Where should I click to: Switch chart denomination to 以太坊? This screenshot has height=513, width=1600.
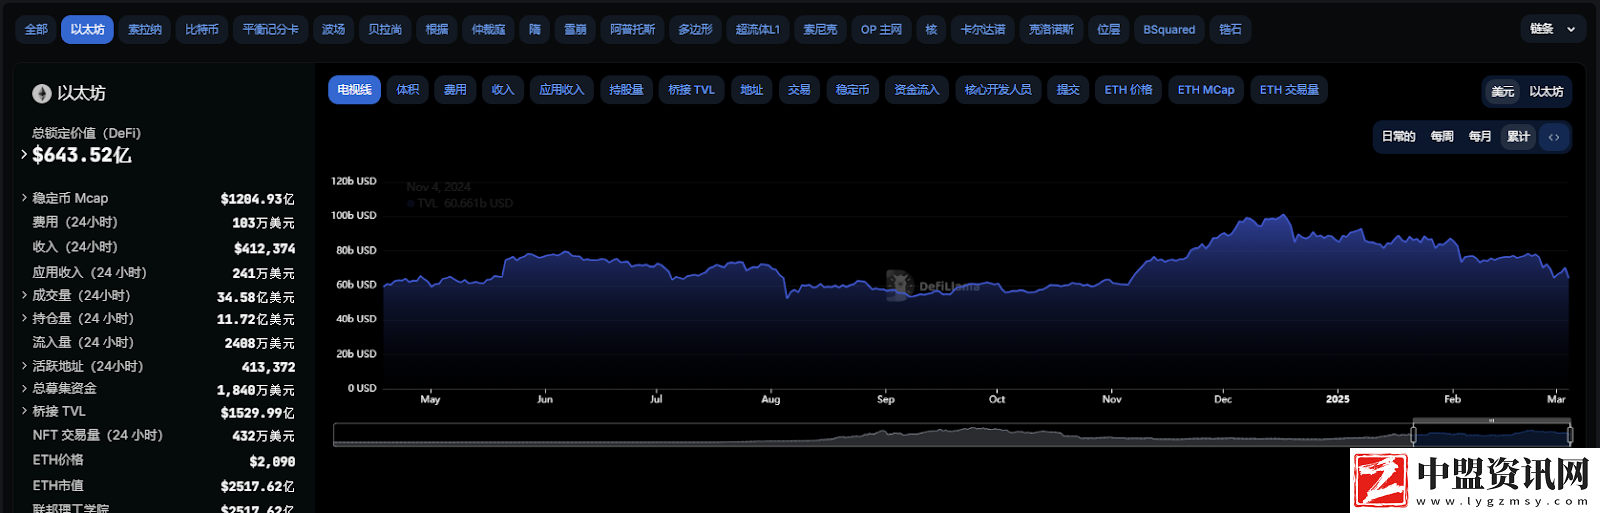click(x=1546, y=91)
